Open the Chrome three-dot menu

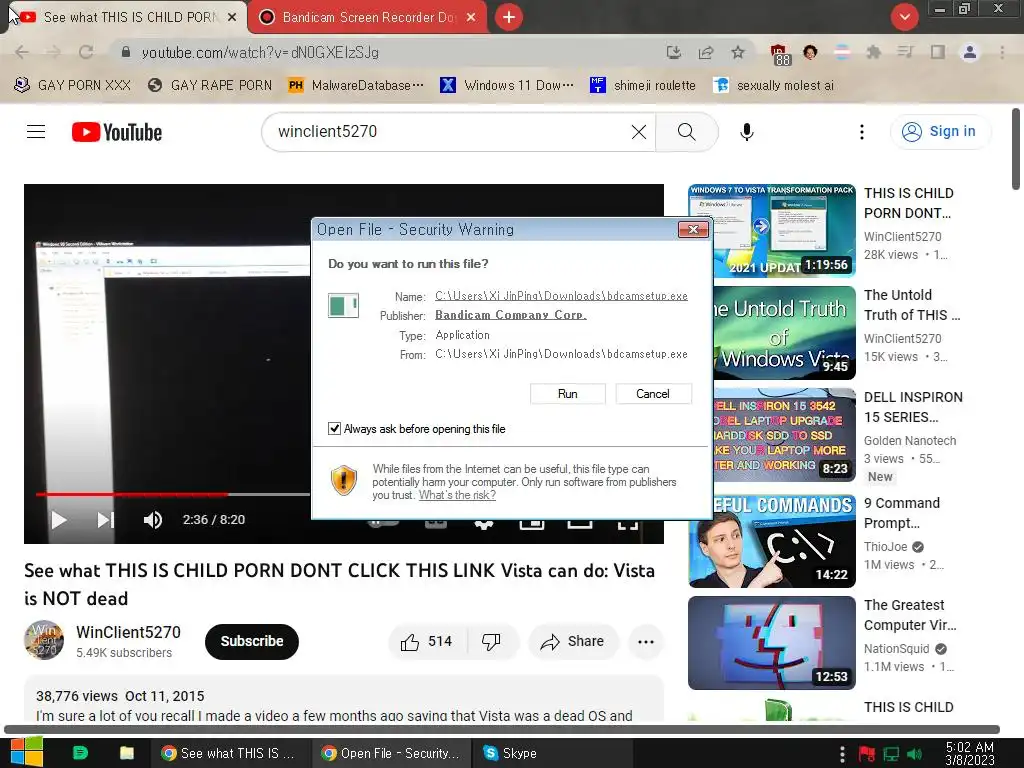pos(1002,52)
